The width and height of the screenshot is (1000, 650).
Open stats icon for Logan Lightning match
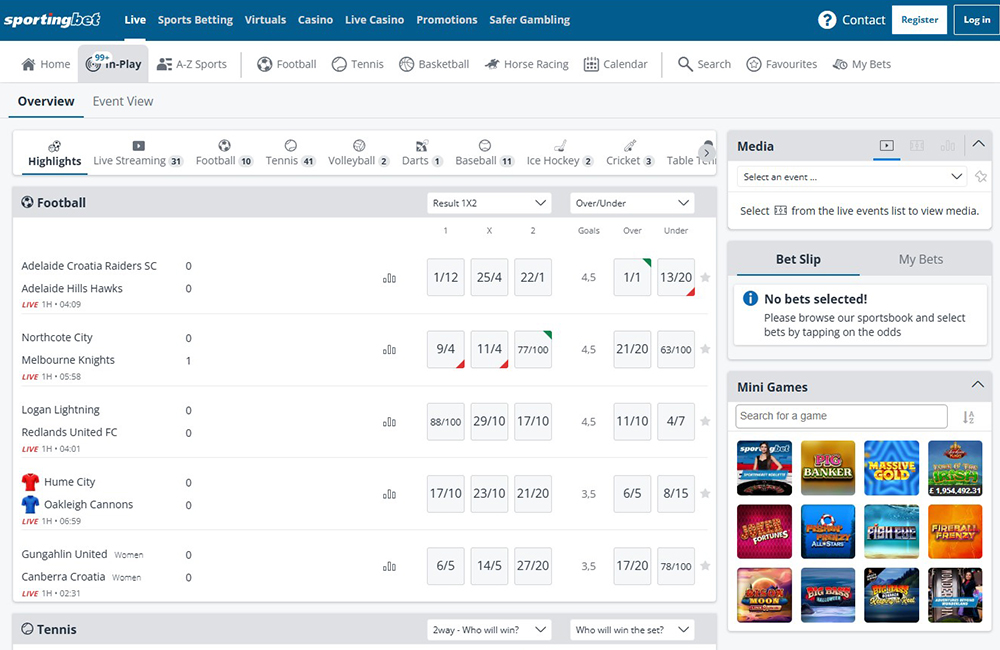tap(389, 422)
